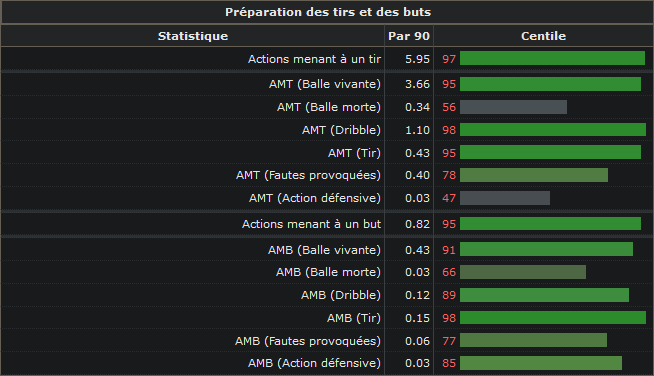
Task: Click the AMB (Balle morte) percentile bar
Action: coord(523,272)
